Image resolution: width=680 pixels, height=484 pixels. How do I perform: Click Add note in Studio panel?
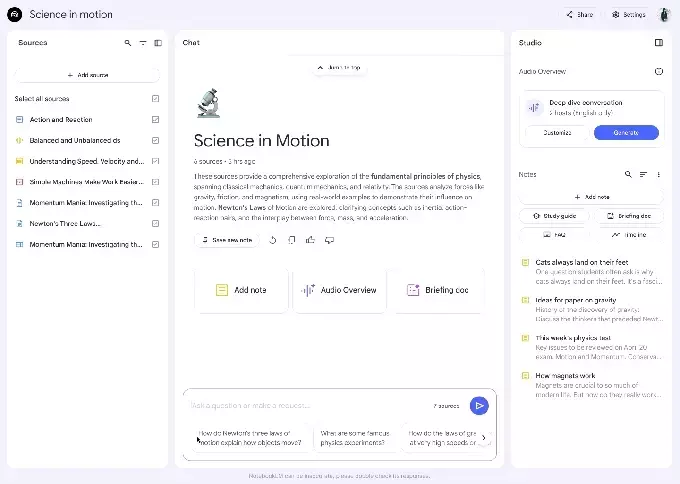pos(592,197)
